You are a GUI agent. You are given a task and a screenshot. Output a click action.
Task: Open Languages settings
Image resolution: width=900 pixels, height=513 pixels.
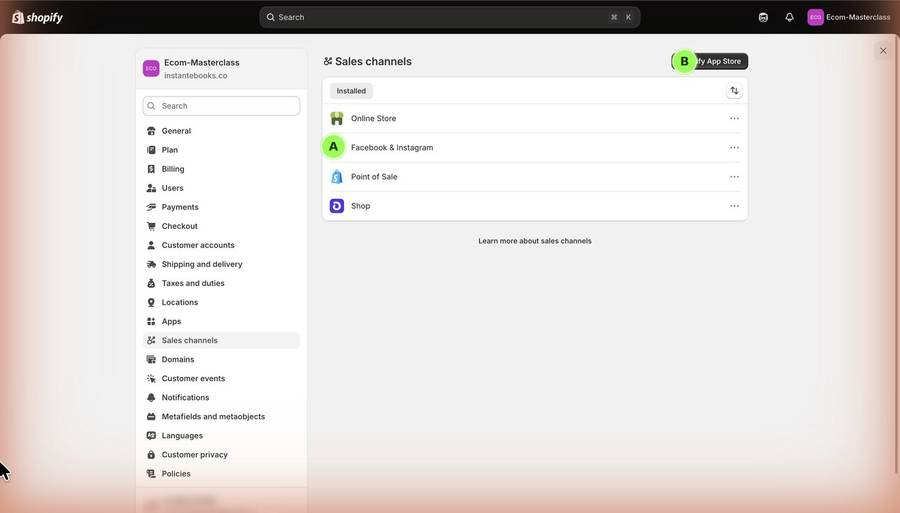(x=221, y=436)
